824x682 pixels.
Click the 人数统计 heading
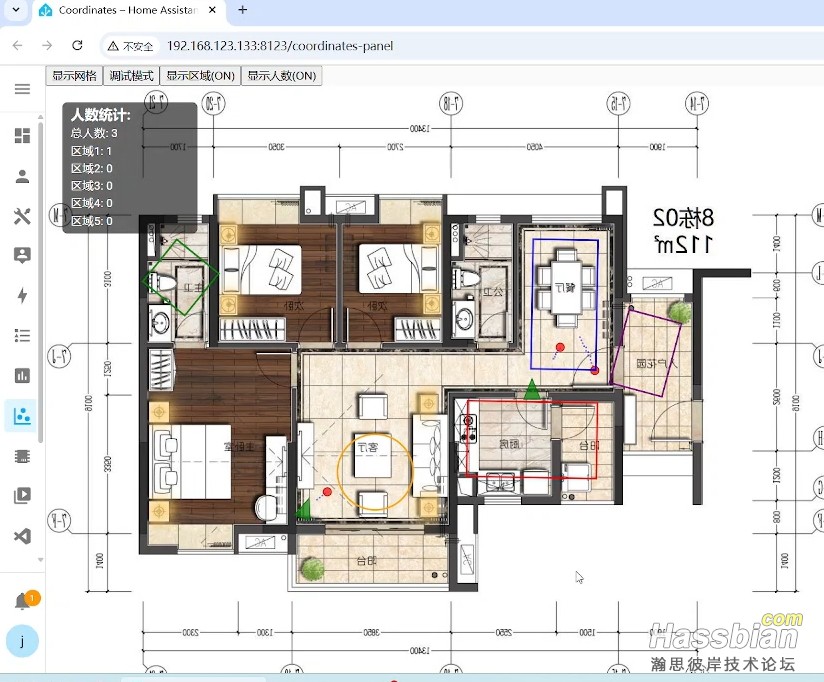click(101, 115)
